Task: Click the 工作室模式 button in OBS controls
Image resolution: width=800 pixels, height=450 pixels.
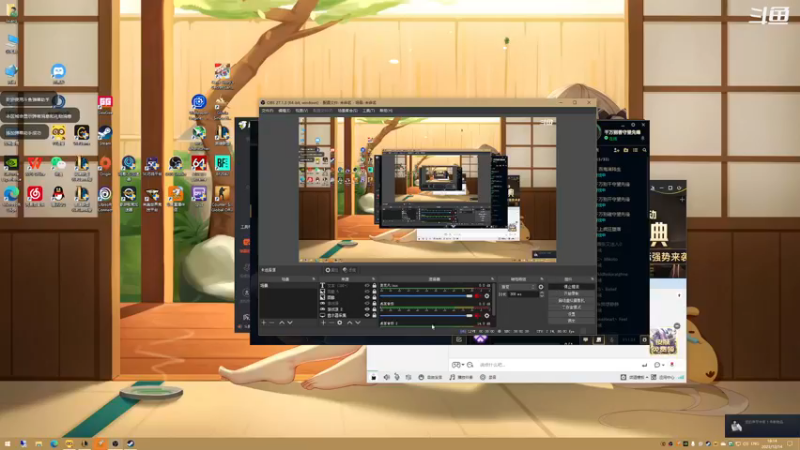Action: pos(571,307)
